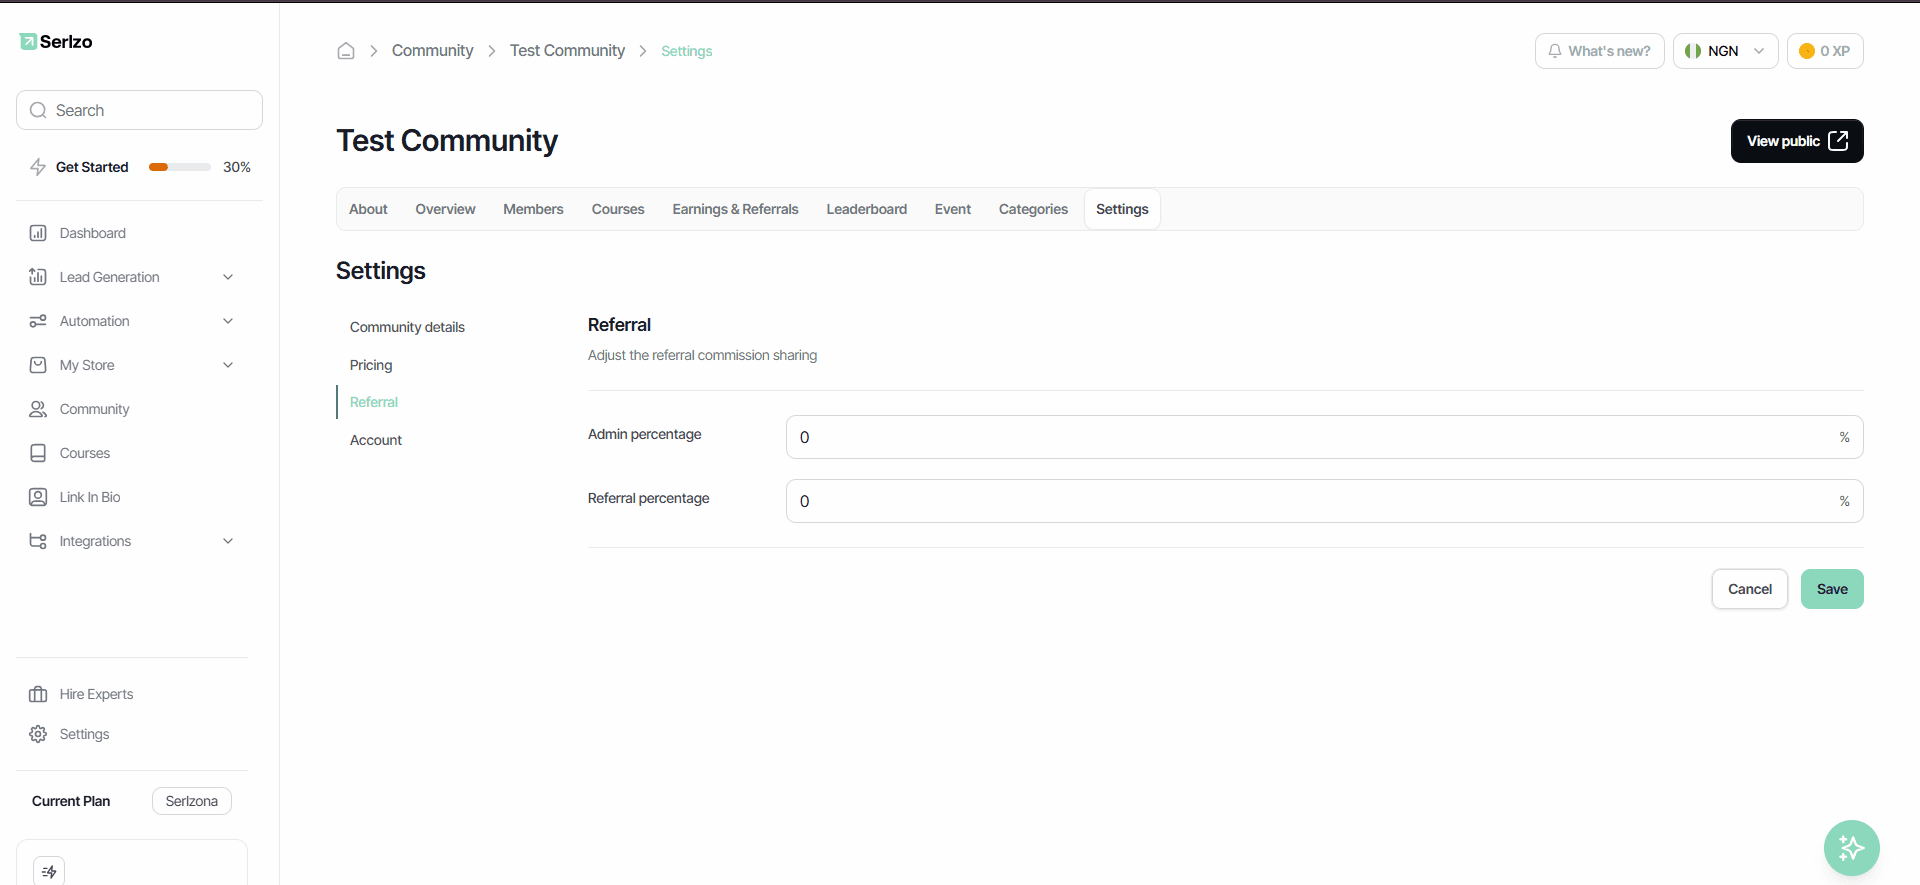Image resolution: width=1920 pixels, height=885 pixels.
Task: Click the external link icon in View public
Action: pyautogui.click(x=1838, y=141)
